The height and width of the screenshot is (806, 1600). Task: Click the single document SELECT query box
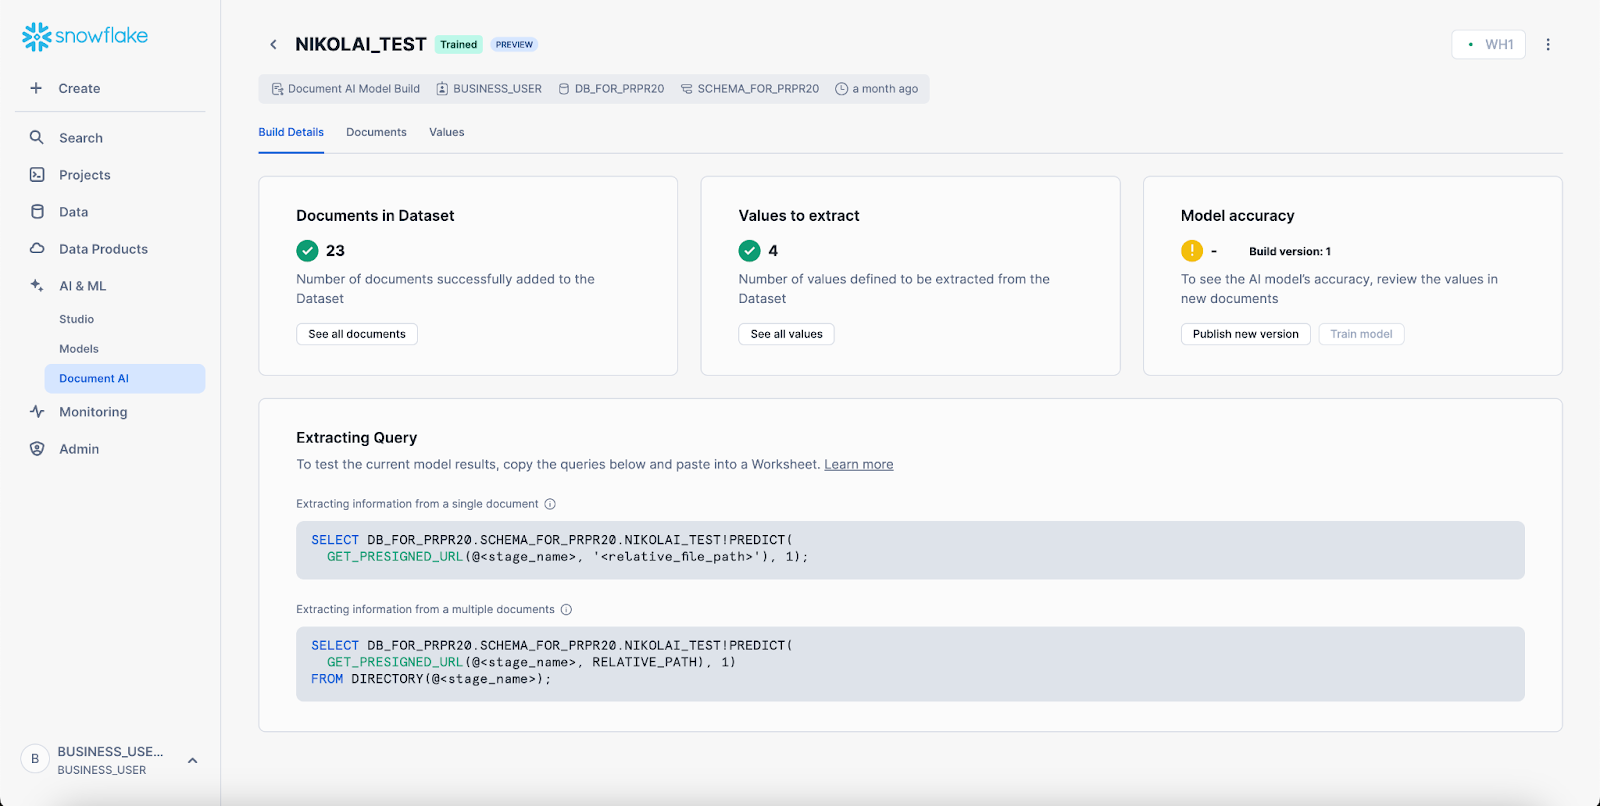tap(909, 549)
